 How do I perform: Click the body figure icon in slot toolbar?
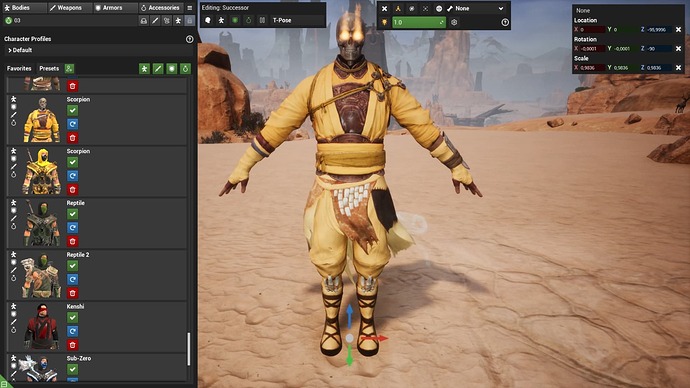pos(178,21)
